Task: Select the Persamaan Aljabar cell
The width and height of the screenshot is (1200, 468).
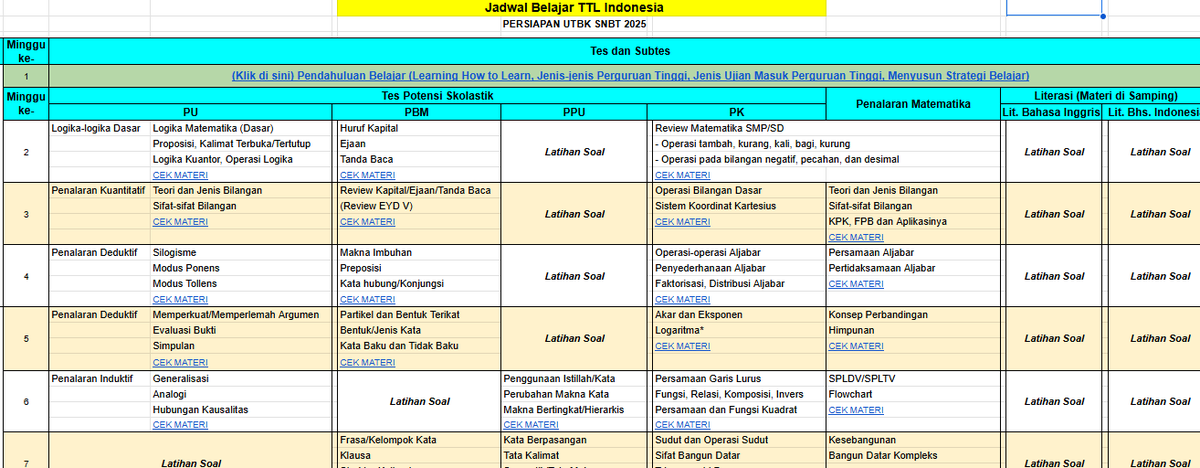Action: click(914, 253)
